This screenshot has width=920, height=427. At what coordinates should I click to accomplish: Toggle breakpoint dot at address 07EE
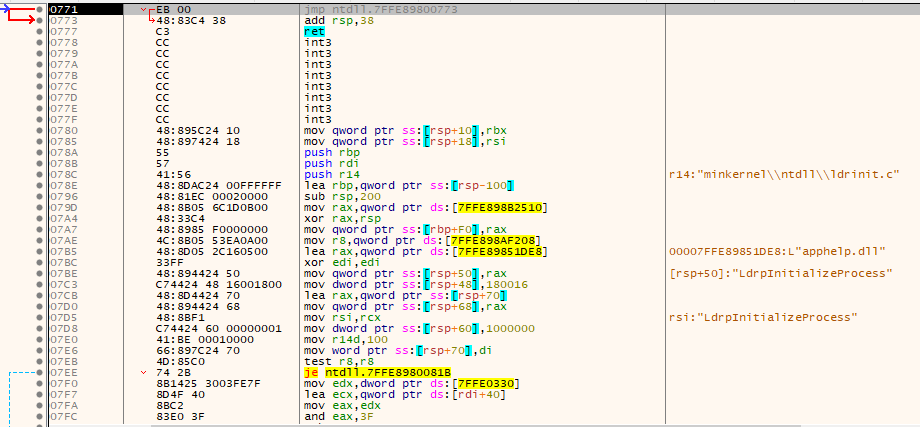tap(39, 372)
